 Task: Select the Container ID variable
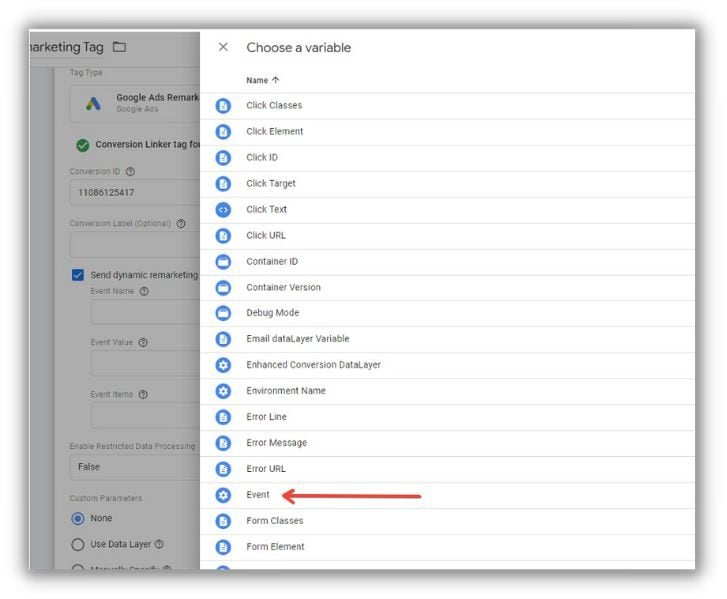(x=447, y=261)
